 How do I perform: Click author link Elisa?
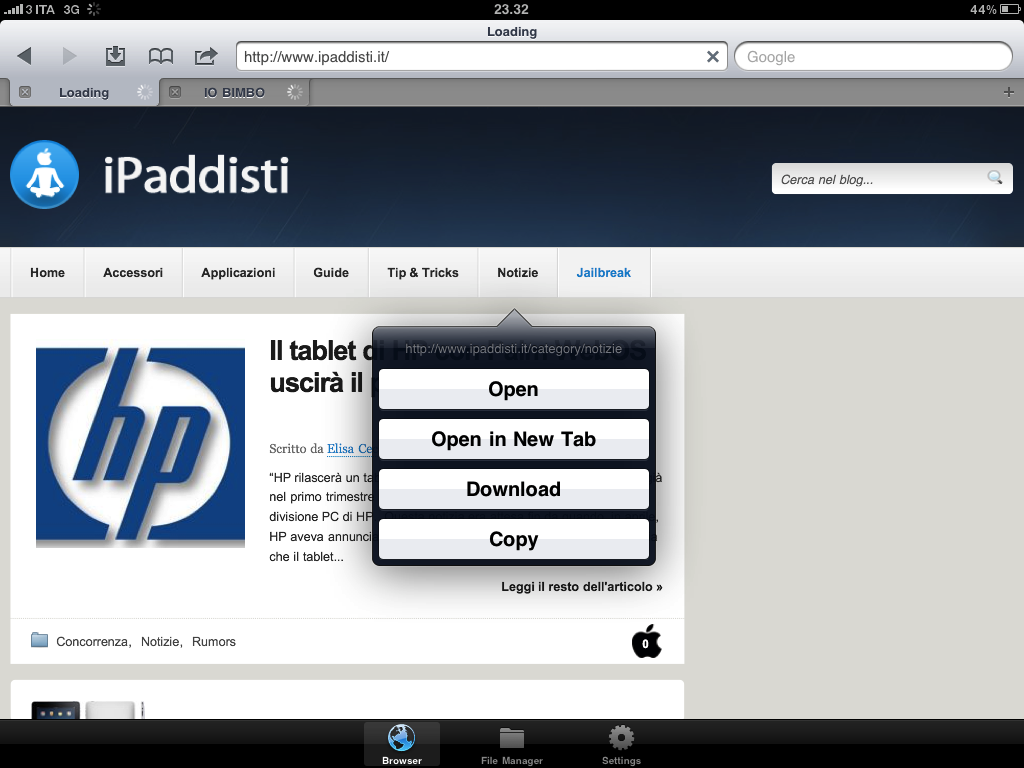pyautogui.click(x=349, y=449)
